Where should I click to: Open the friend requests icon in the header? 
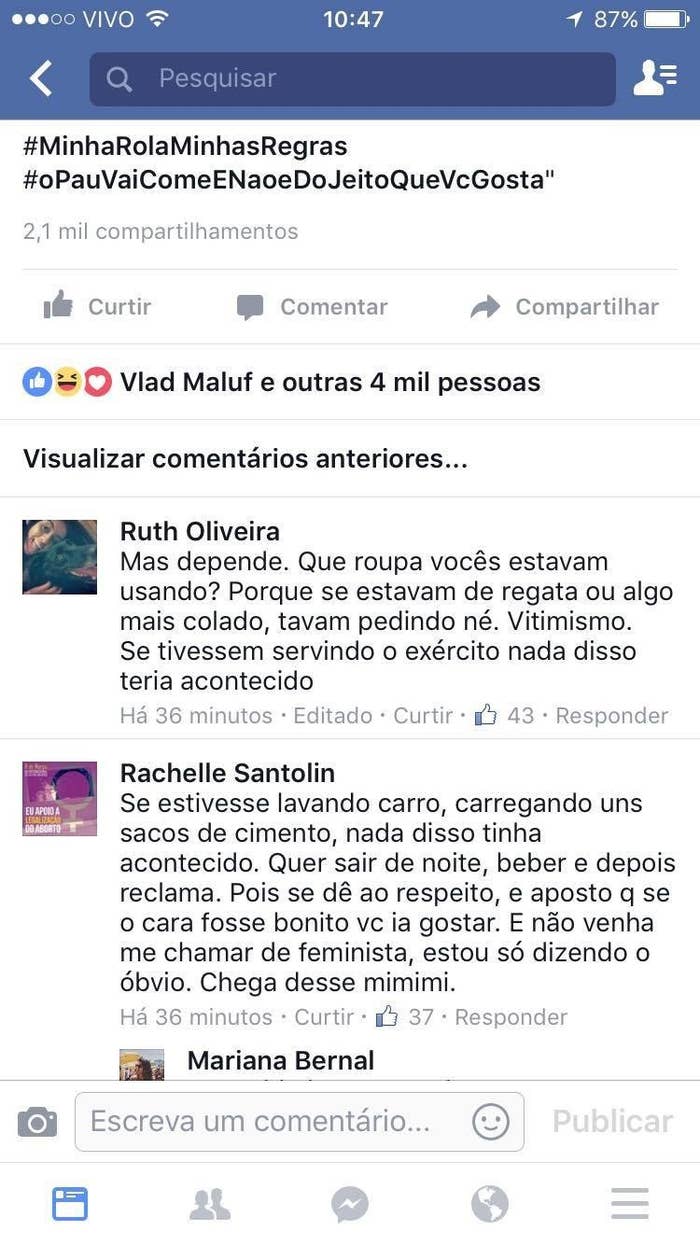(655, 78)
